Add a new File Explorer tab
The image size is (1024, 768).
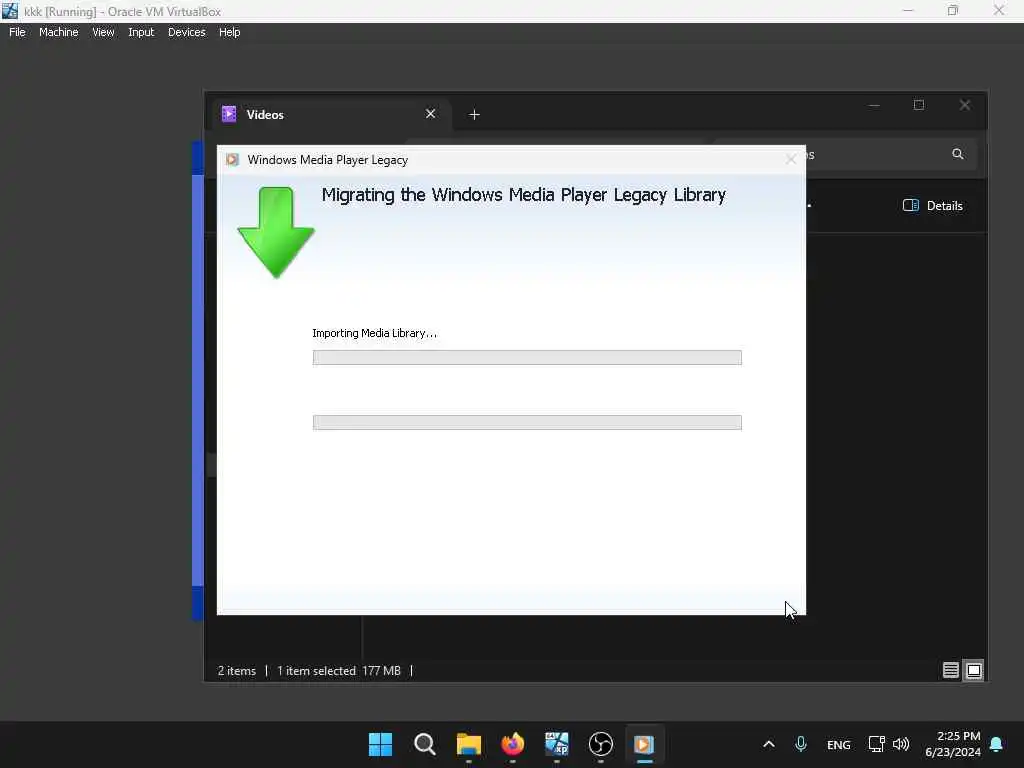pos(474,115)
